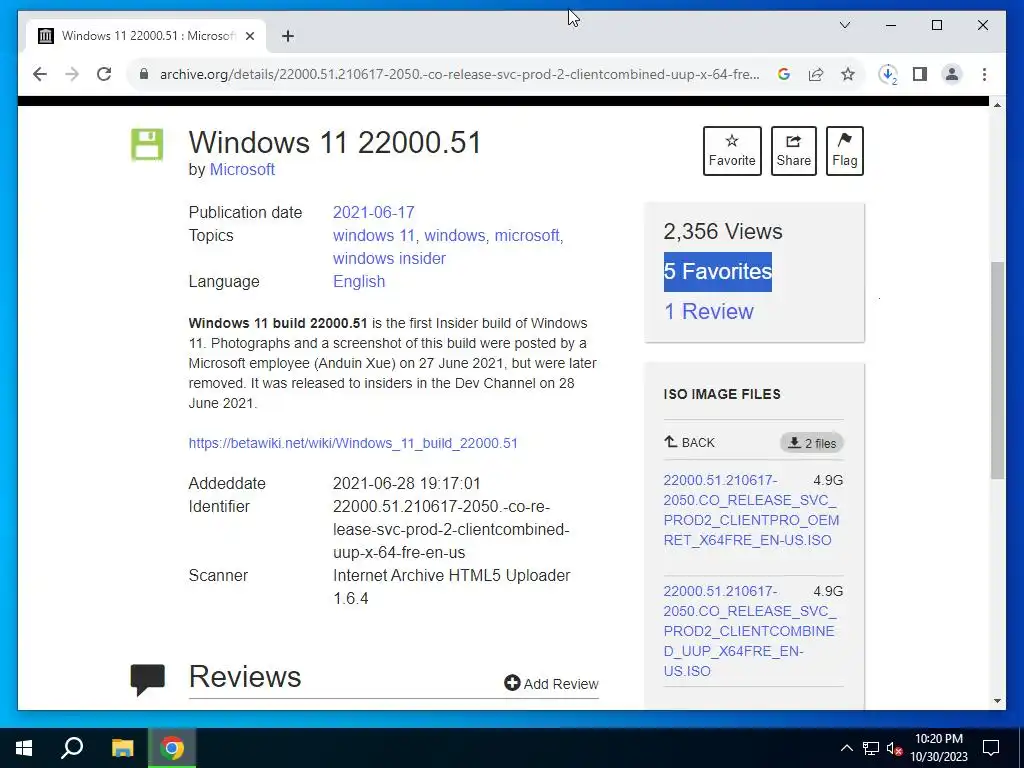Go back with the browser back arrow

coord(40,74)
